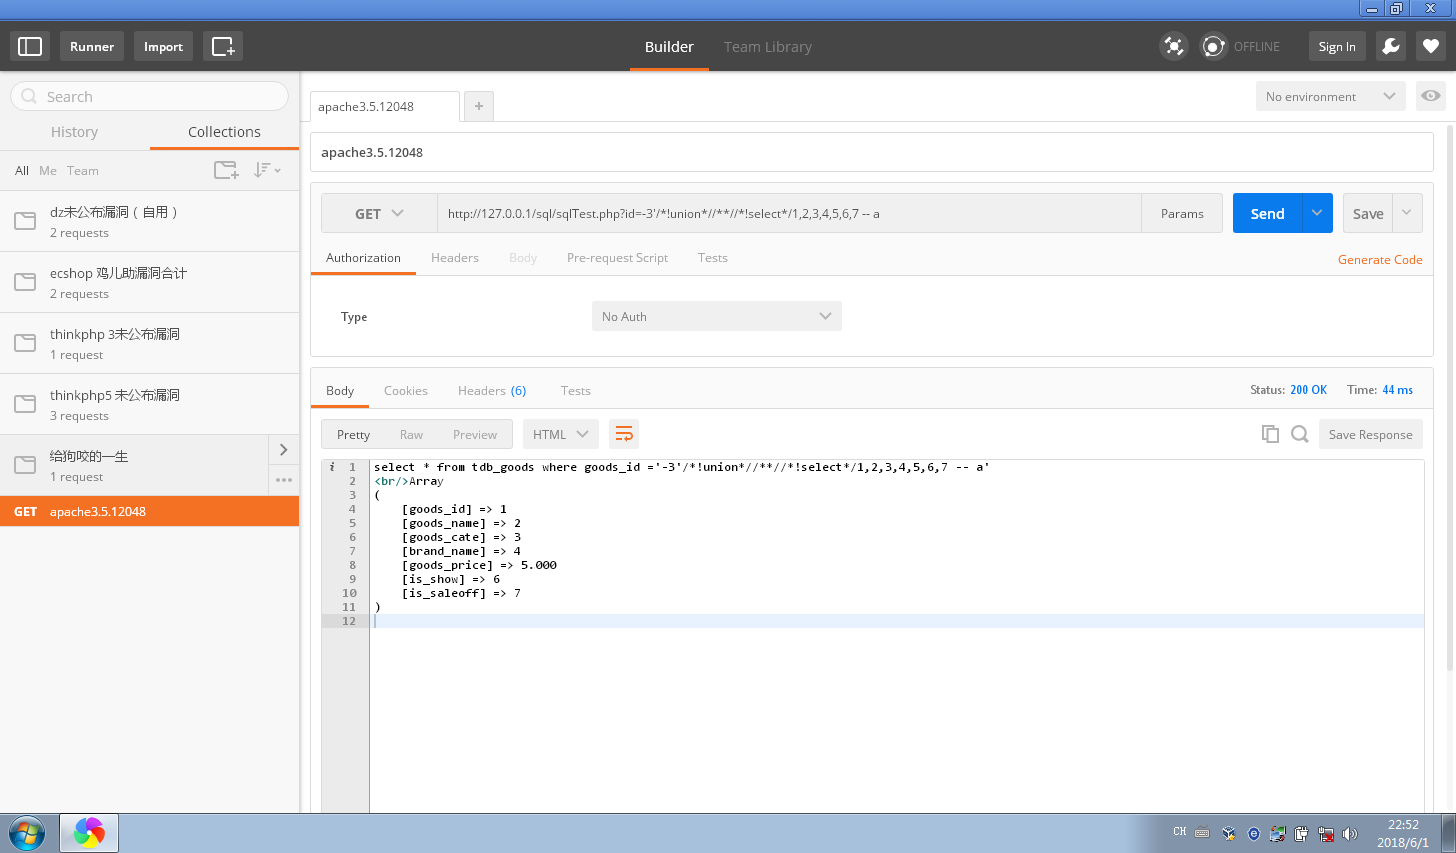1456x853 pixels.
Task: Click the Send button
Action: tap(1267, 213)
